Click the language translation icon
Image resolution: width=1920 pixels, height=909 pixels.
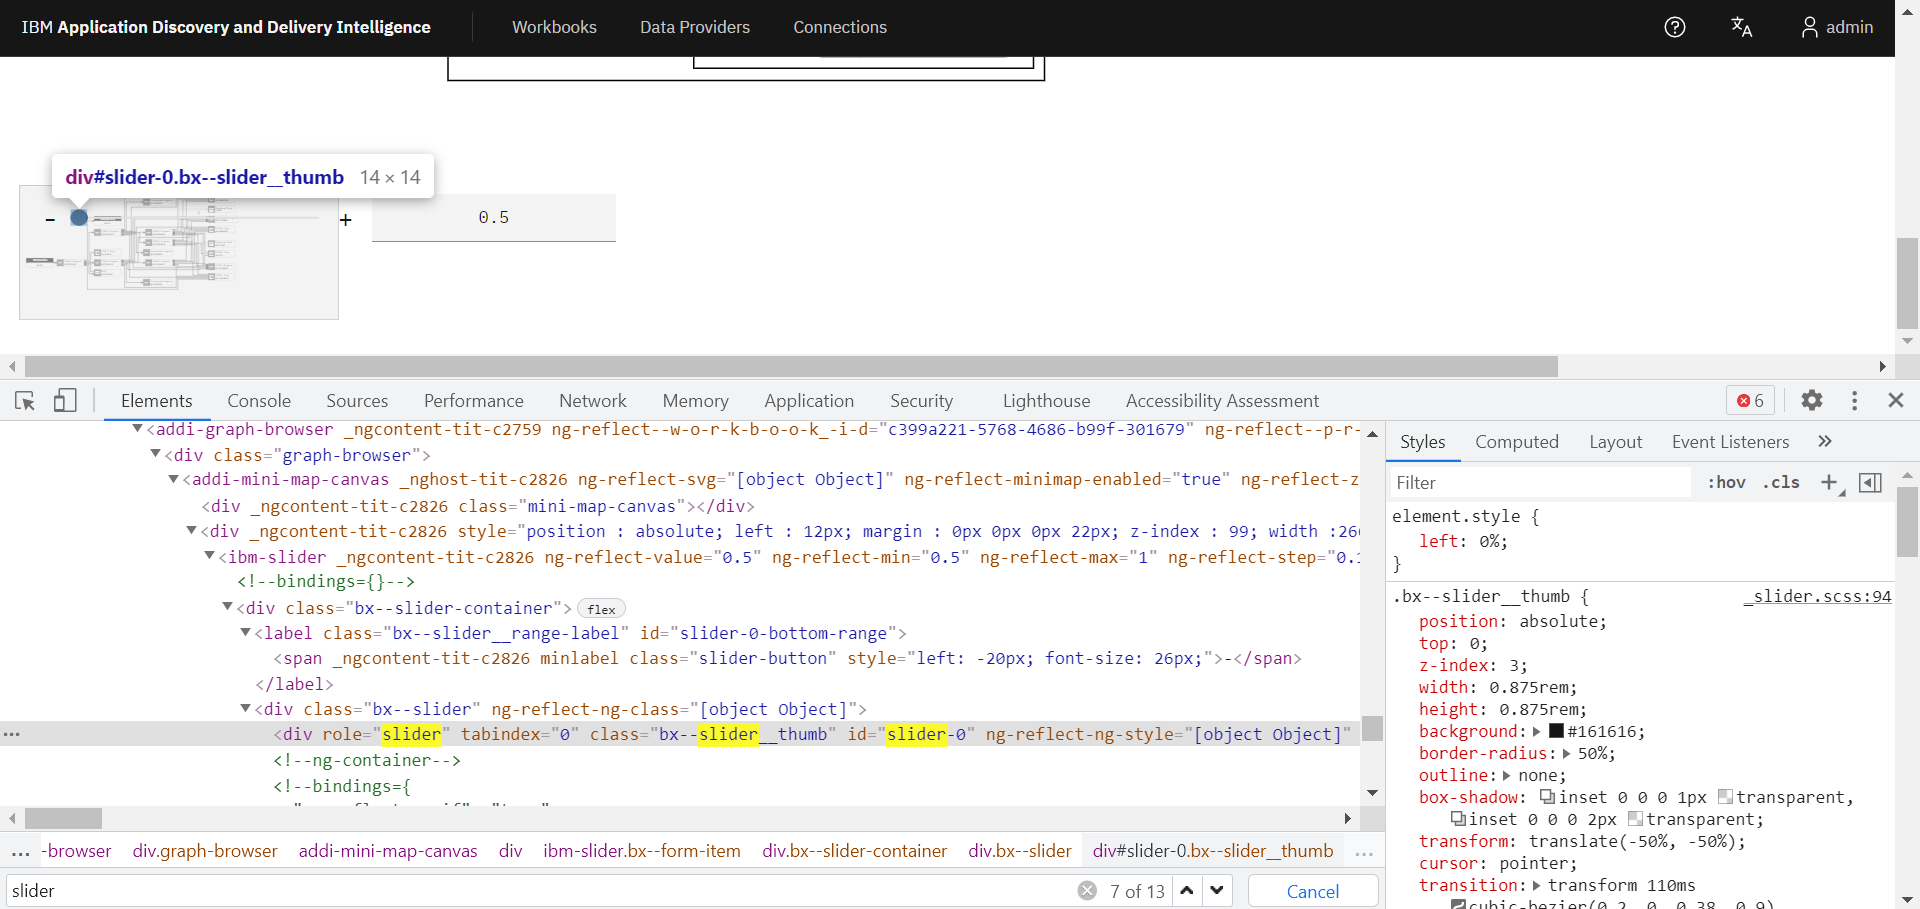click(1741, 27)
